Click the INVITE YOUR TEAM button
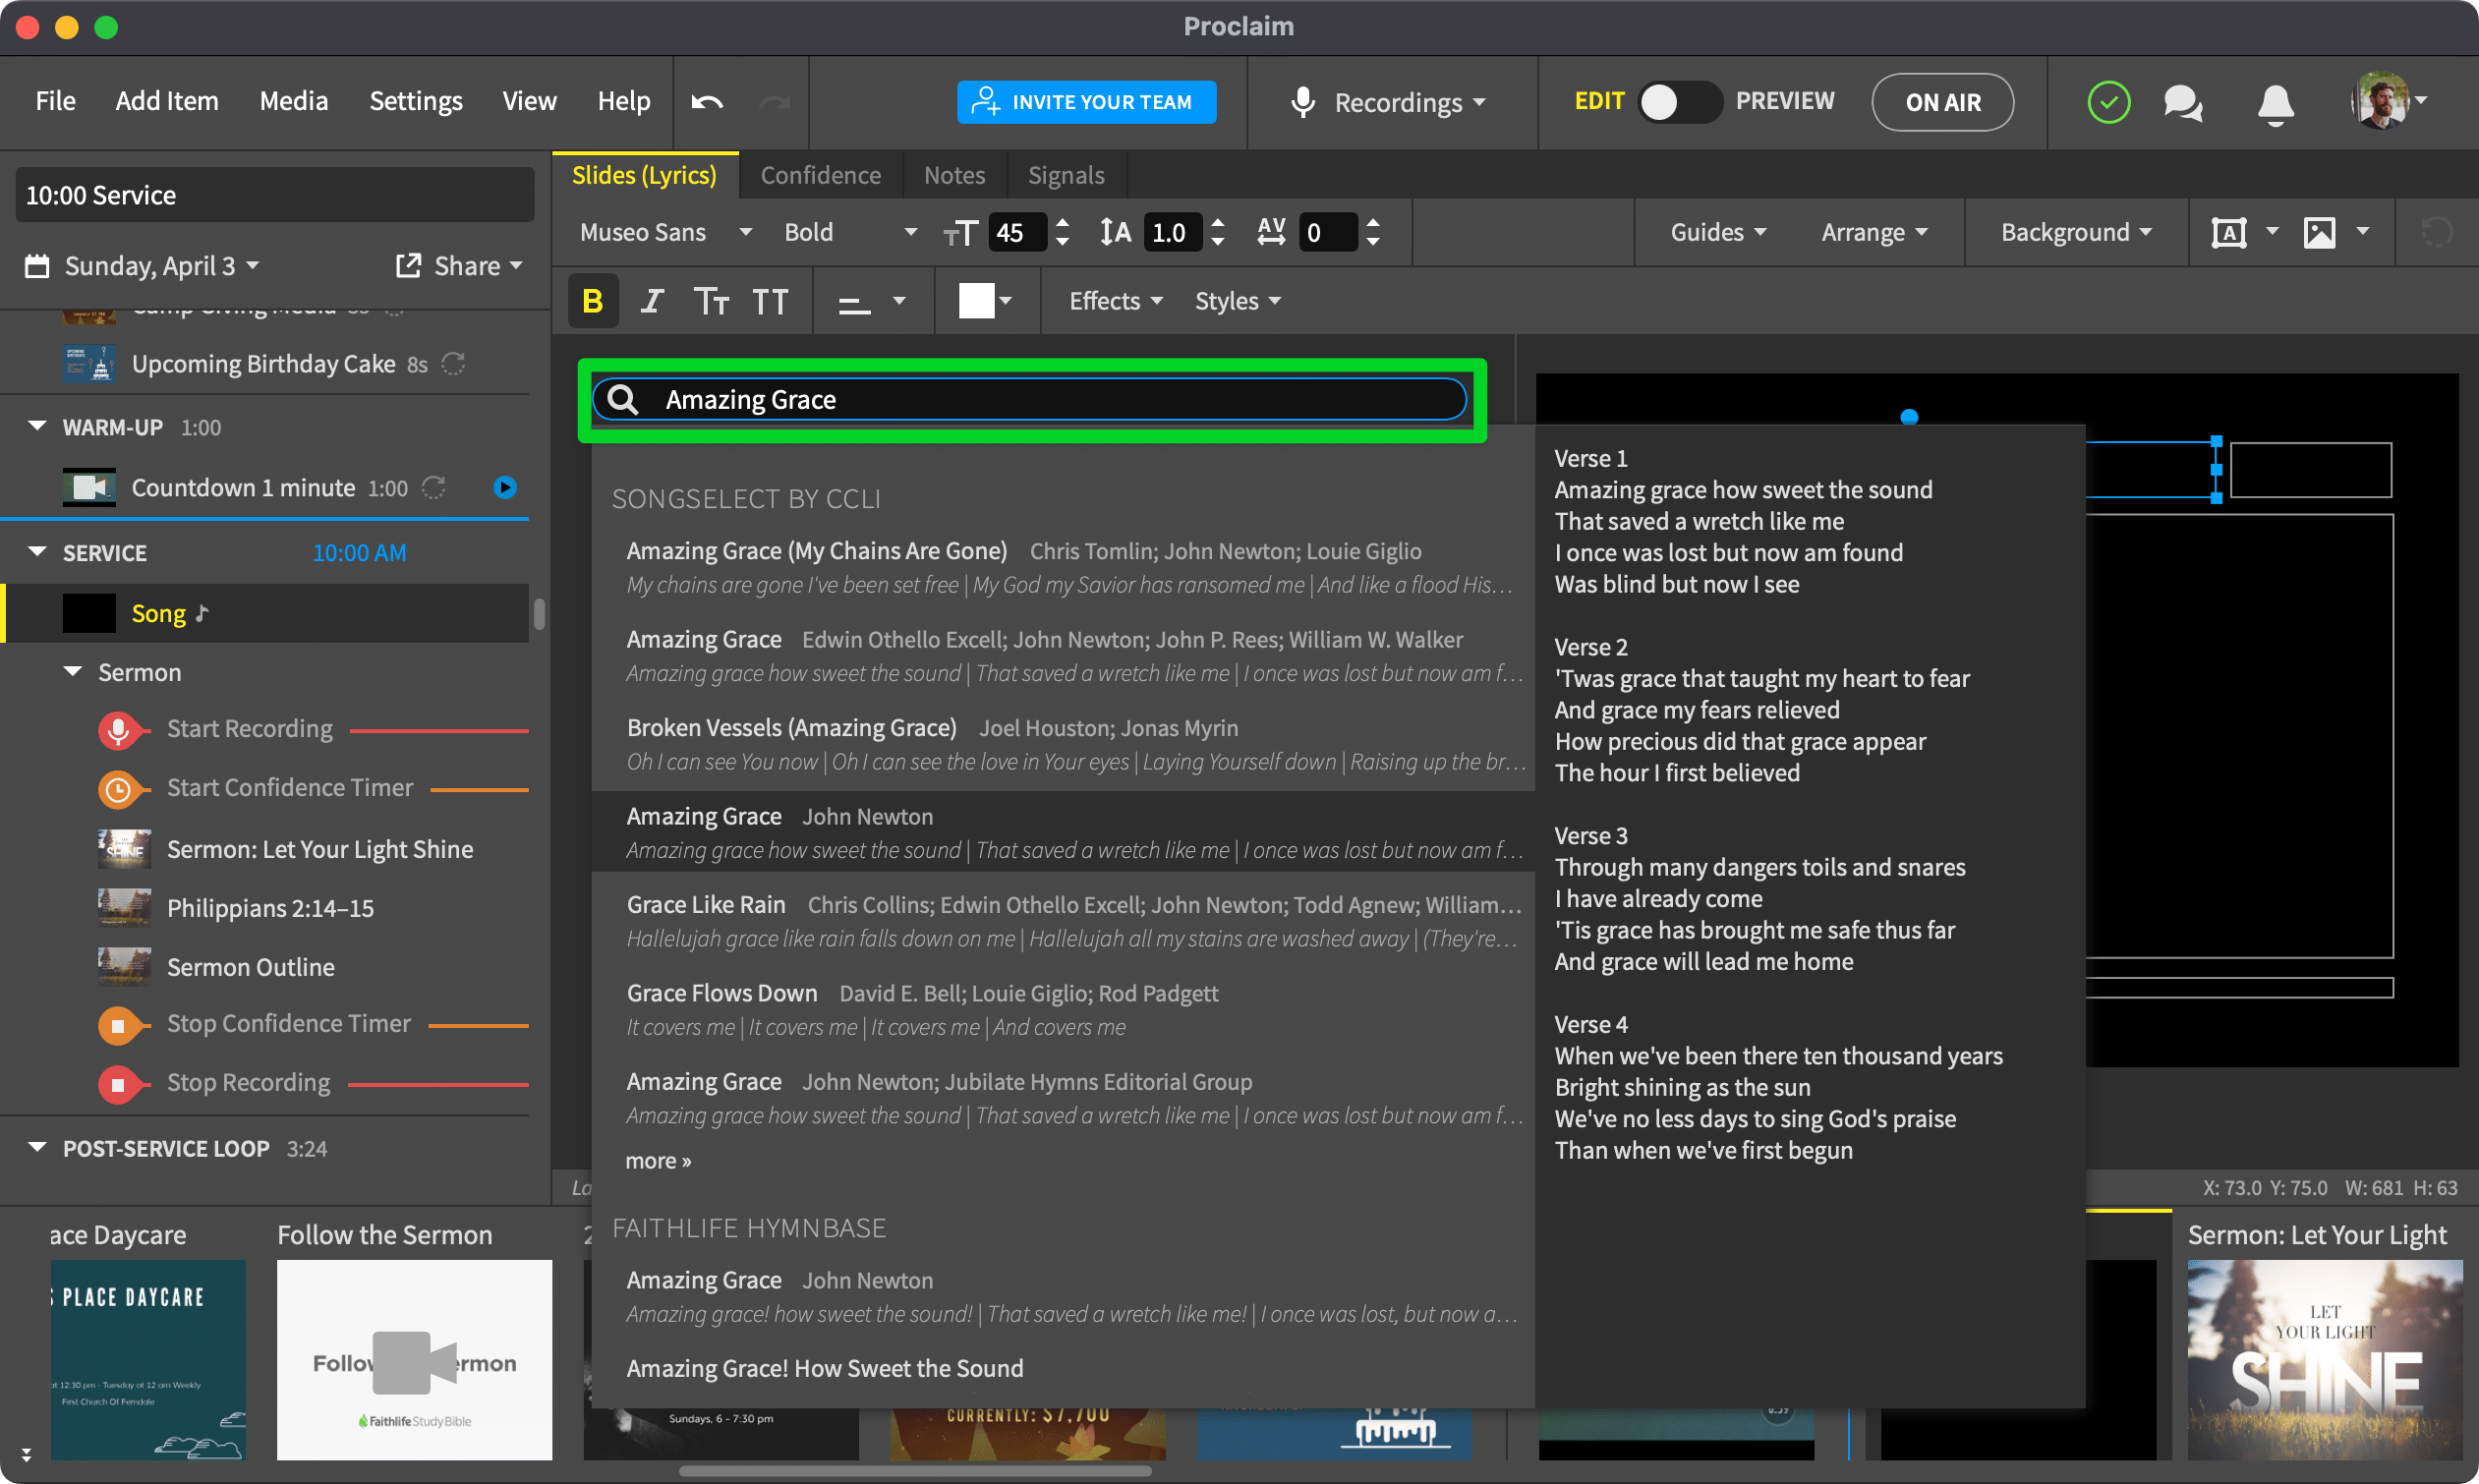Screen dimensions: 2479x1484 point(1086,102)
